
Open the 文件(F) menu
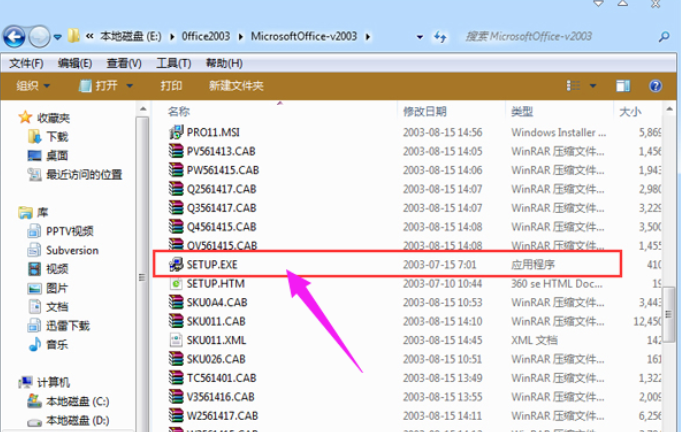coord(26,63)
